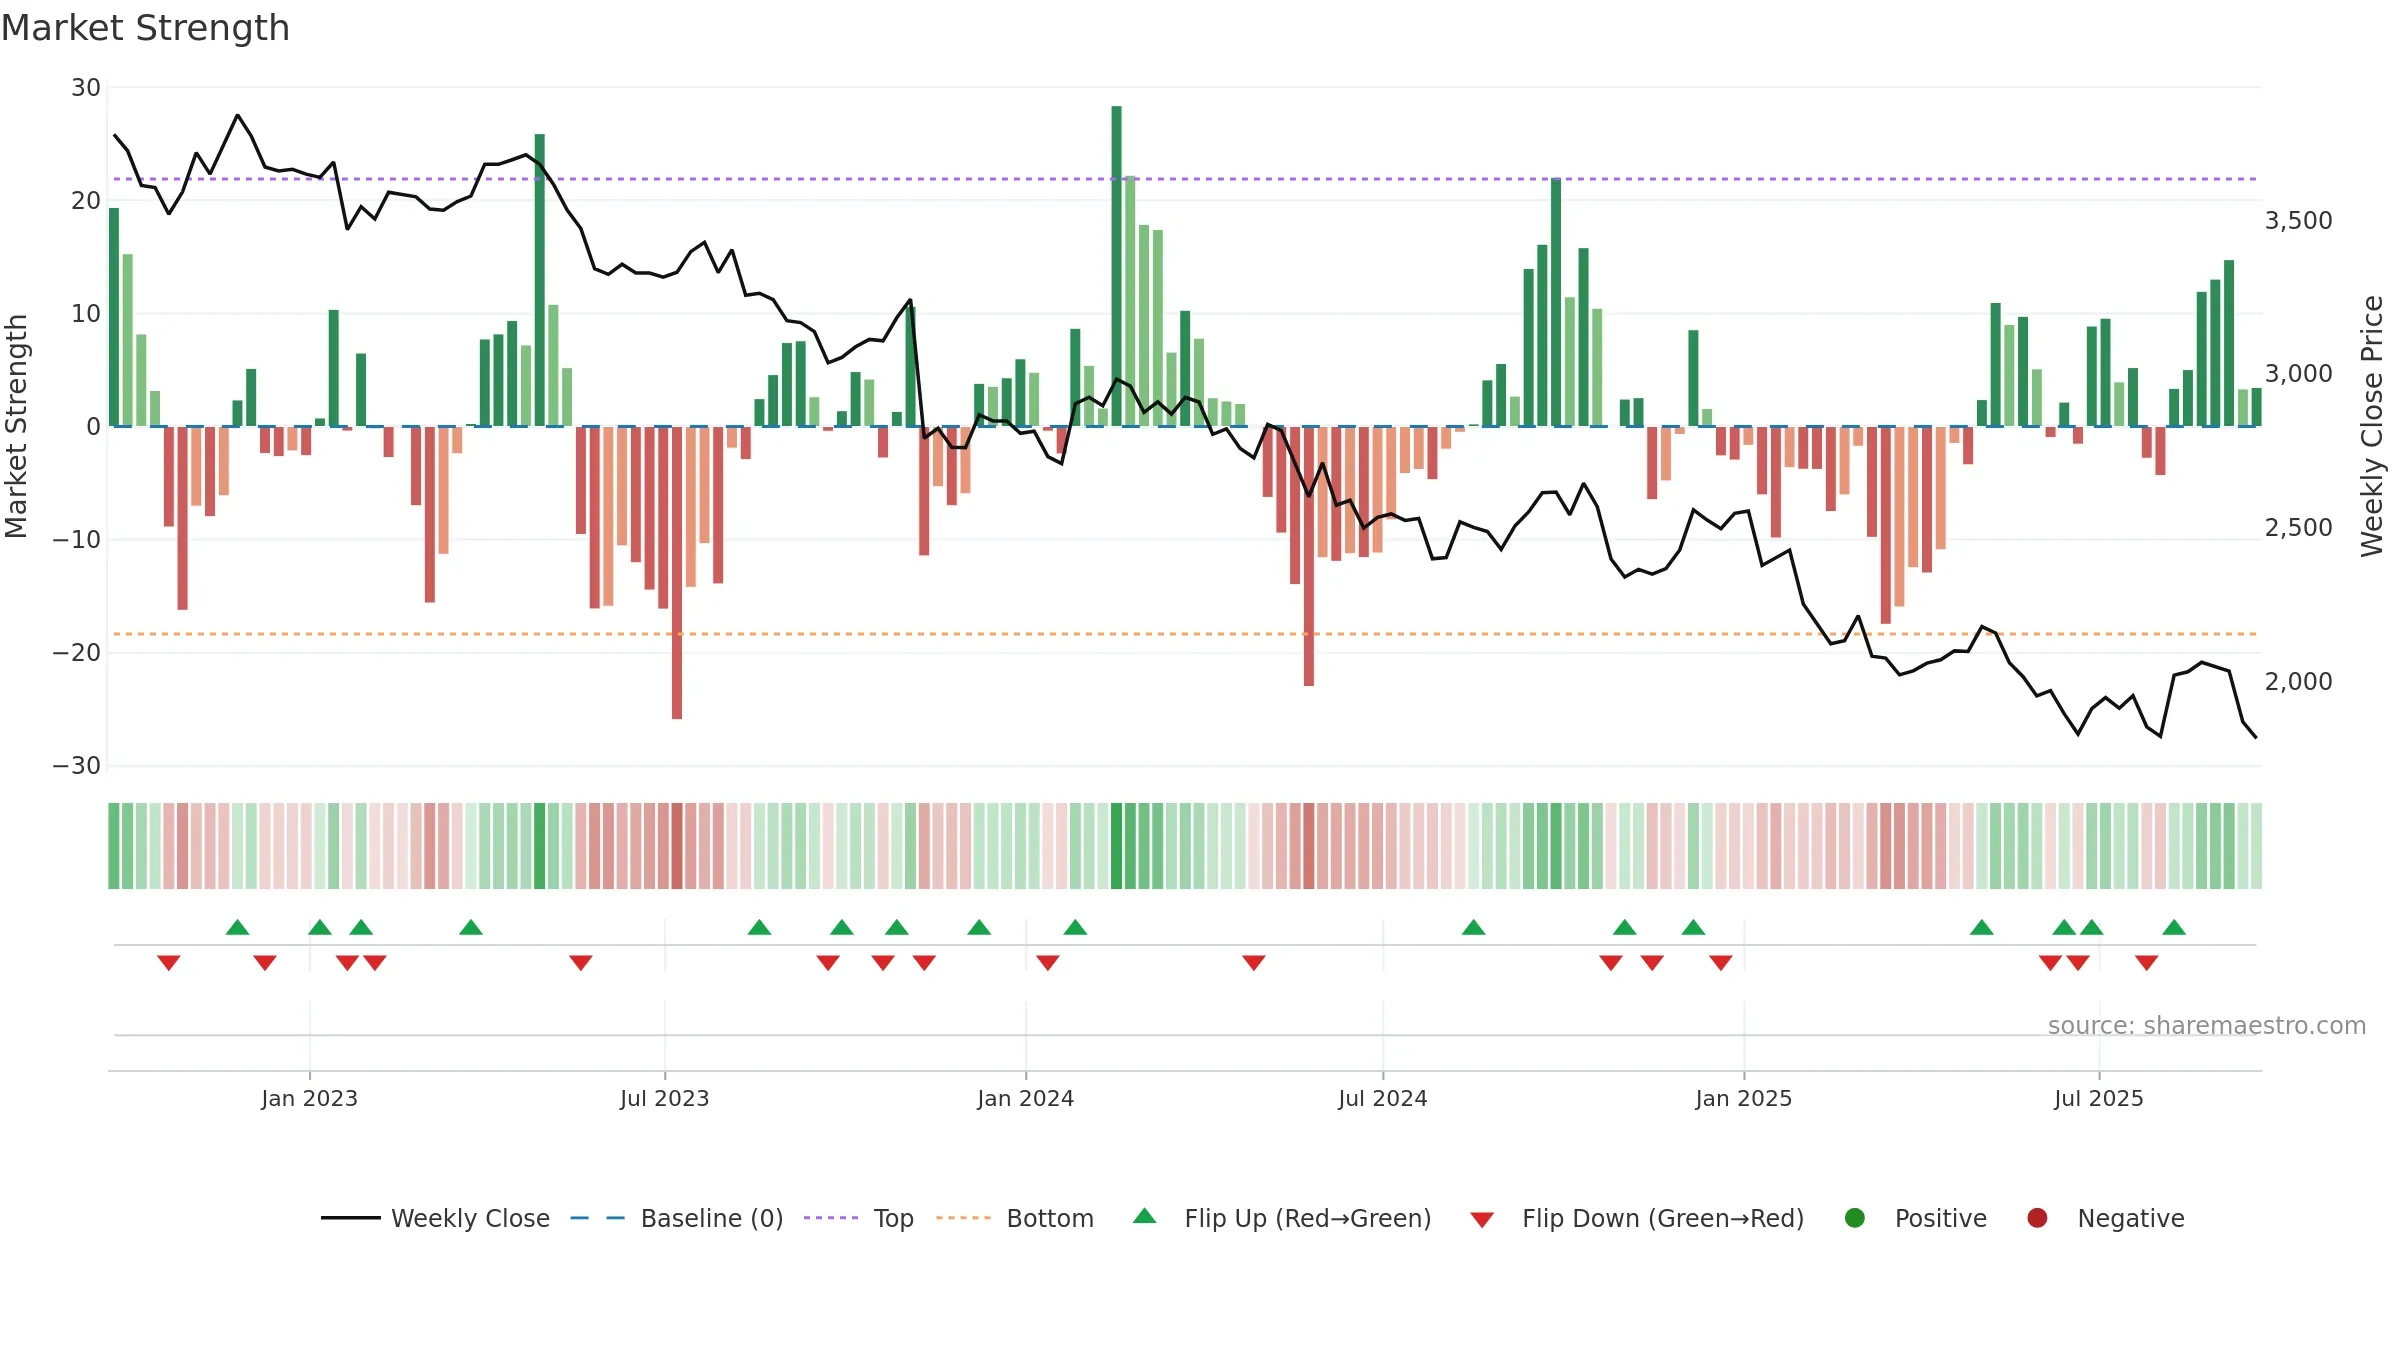The height and width of the screenshot is (1350, 2400).
Task: Click the Jul 2023 x-axis label
Action: point(664,1098)
